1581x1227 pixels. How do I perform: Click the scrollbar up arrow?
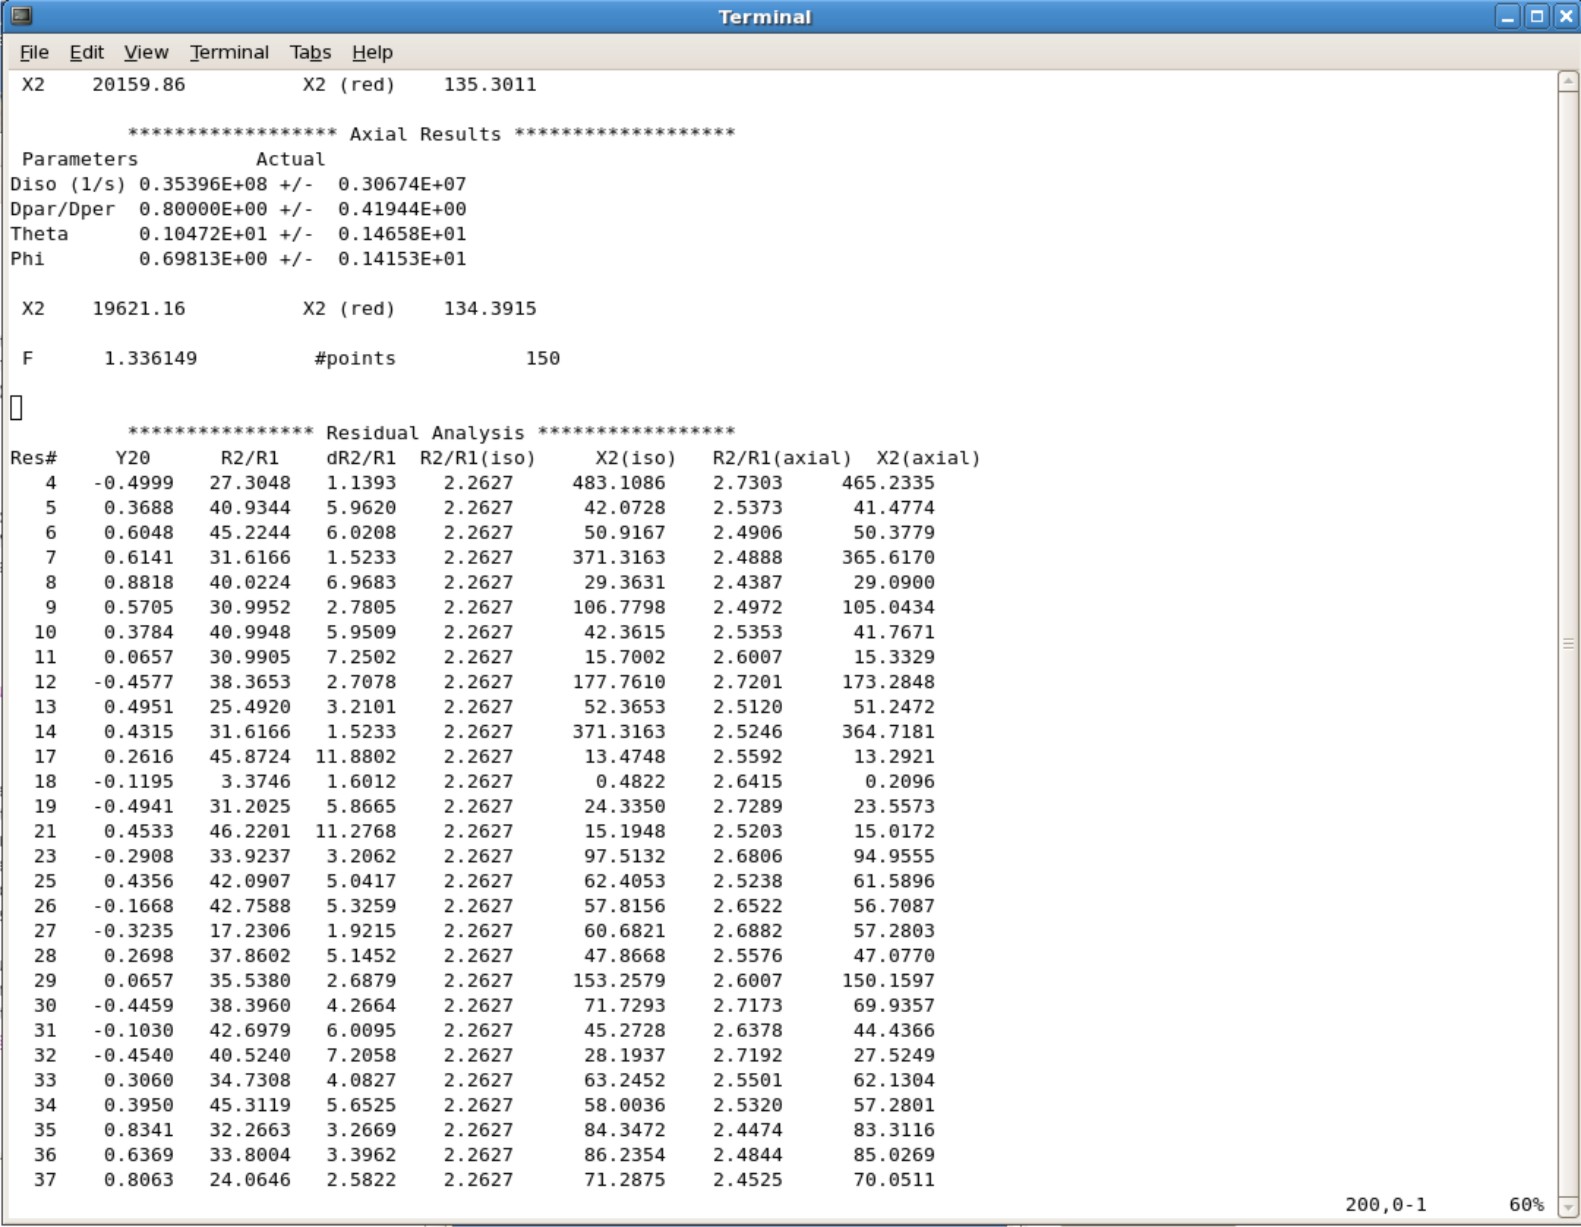pyautogui.click(x=1568, y=82)
